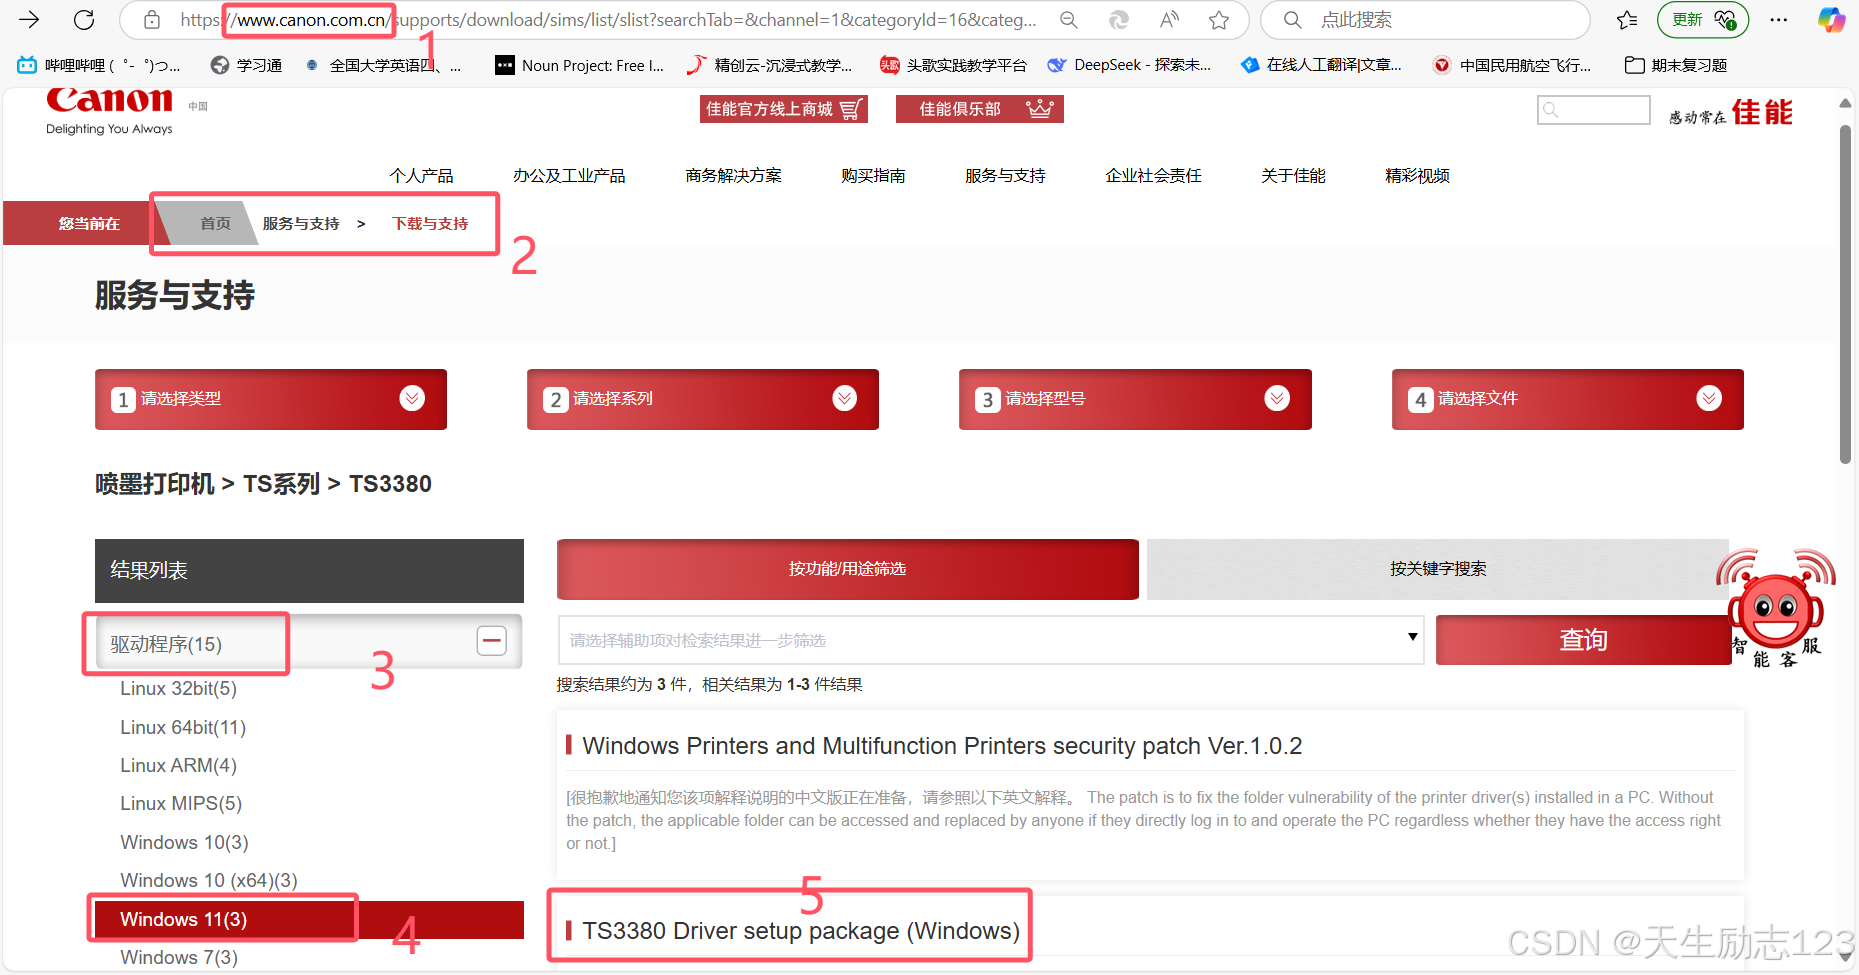This screenshot has width=1859, height=975.
Task: Collapse the 驱动程序(15) list with minus button
Action: (x=492, y=641)
